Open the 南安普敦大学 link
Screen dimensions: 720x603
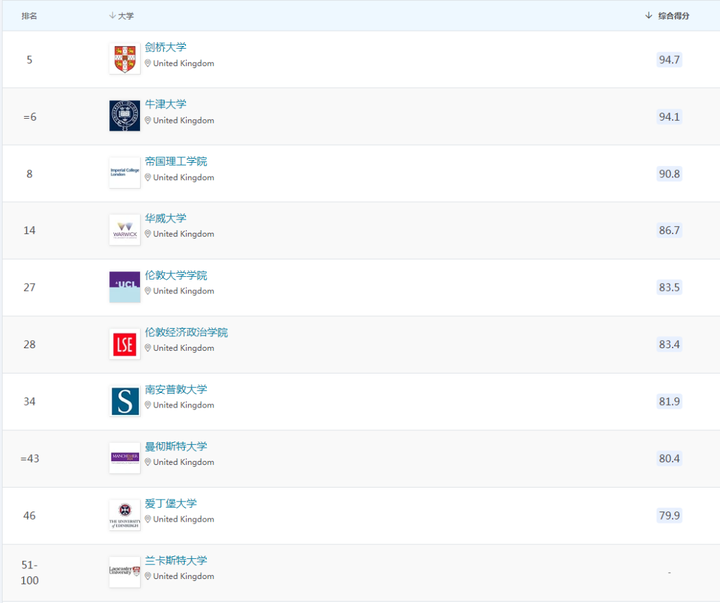point(176,389)
